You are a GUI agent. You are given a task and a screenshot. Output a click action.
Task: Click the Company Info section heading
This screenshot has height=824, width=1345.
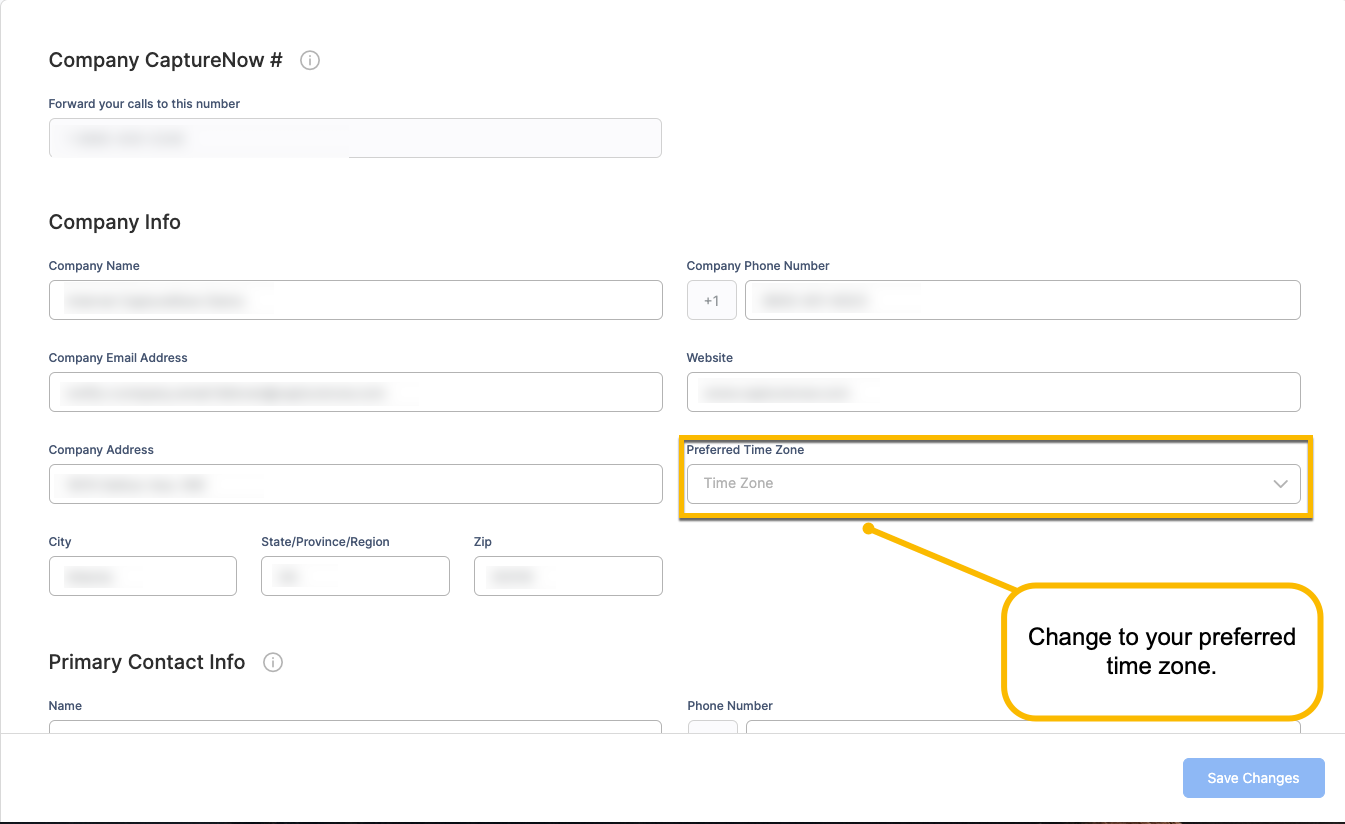click(115, 222)
